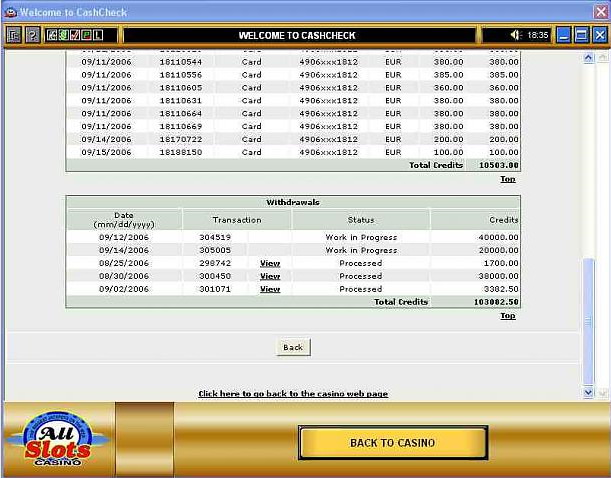Image resolution: width=611 pixels, height=478 pixels.
Task: Click the 103082.50 total credits value
Action: pos(496,302)
